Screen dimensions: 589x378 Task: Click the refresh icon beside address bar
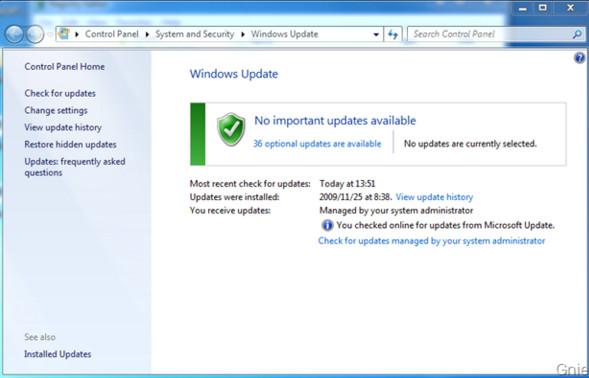(x=393, y=34)
